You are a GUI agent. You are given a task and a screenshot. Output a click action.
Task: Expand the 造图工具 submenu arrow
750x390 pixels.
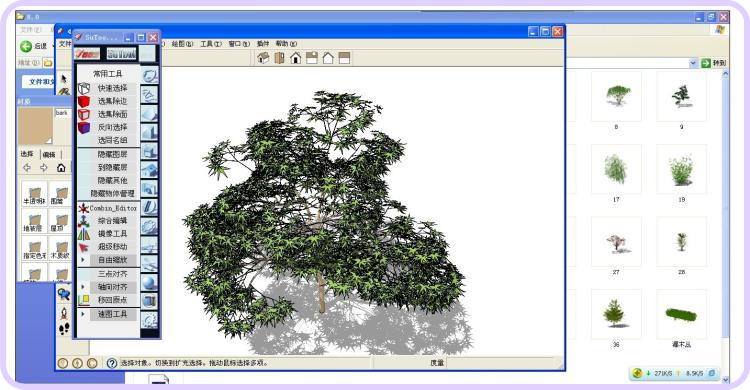click(x=83, y=314)
